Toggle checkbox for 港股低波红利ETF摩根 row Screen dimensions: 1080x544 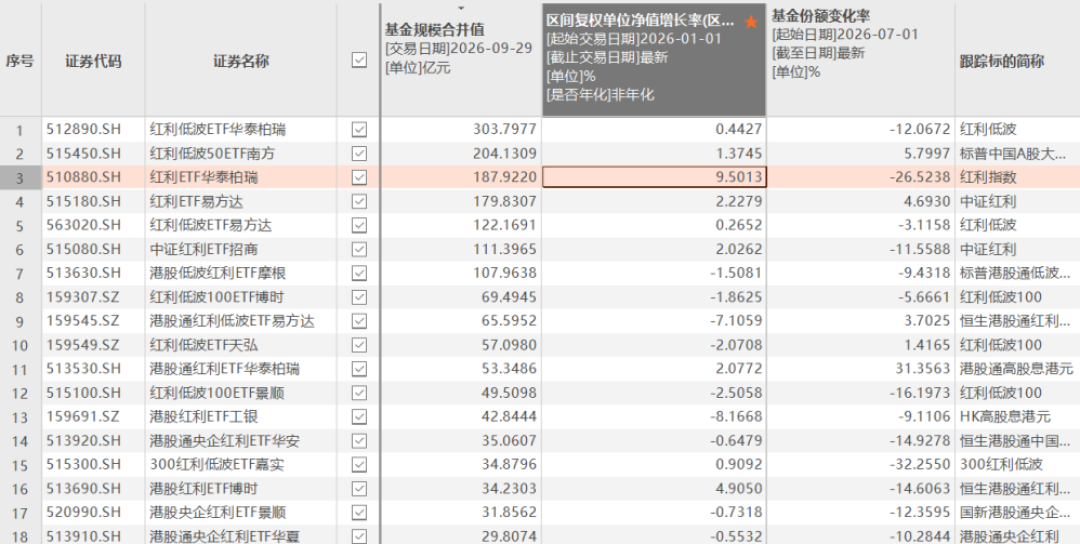tap(359, 273)
